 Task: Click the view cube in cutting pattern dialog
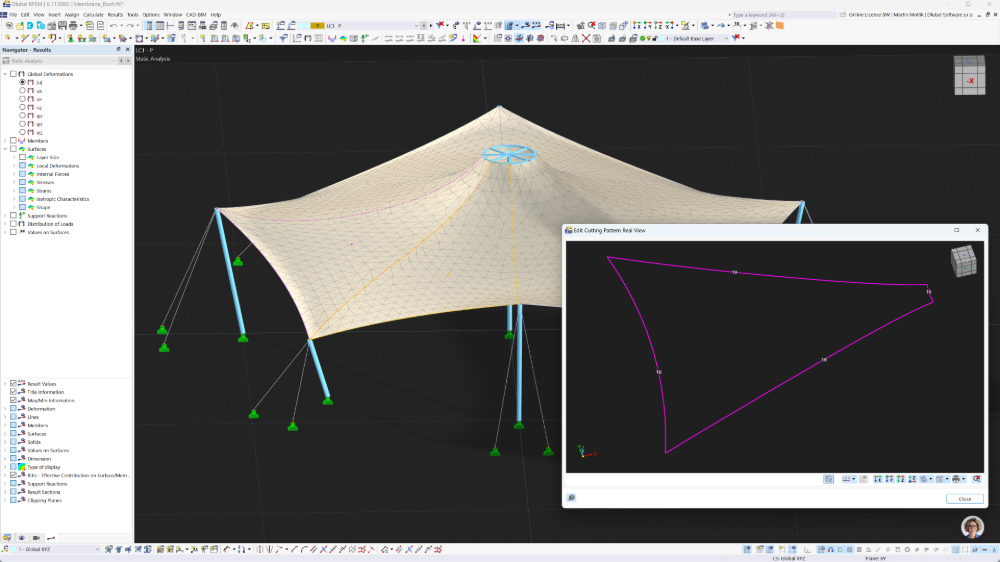pos(964,262)
